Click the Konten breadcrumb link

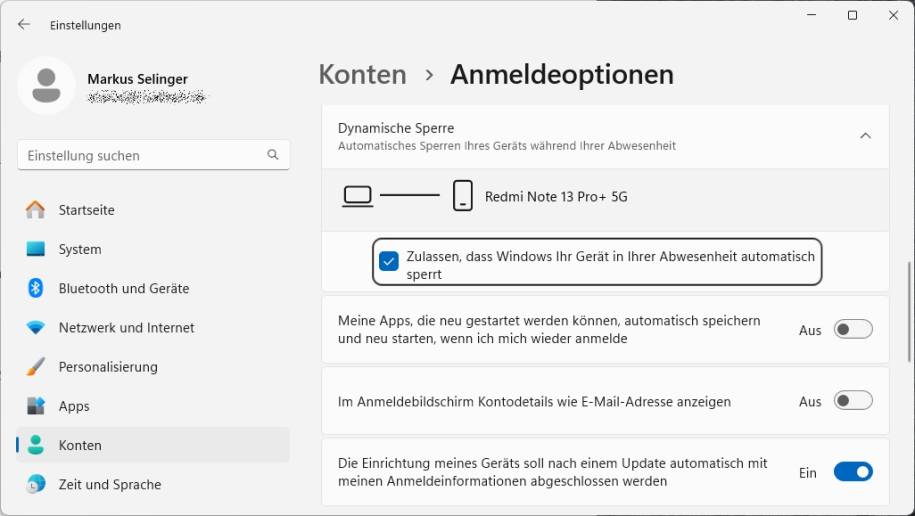pos(362,75)
